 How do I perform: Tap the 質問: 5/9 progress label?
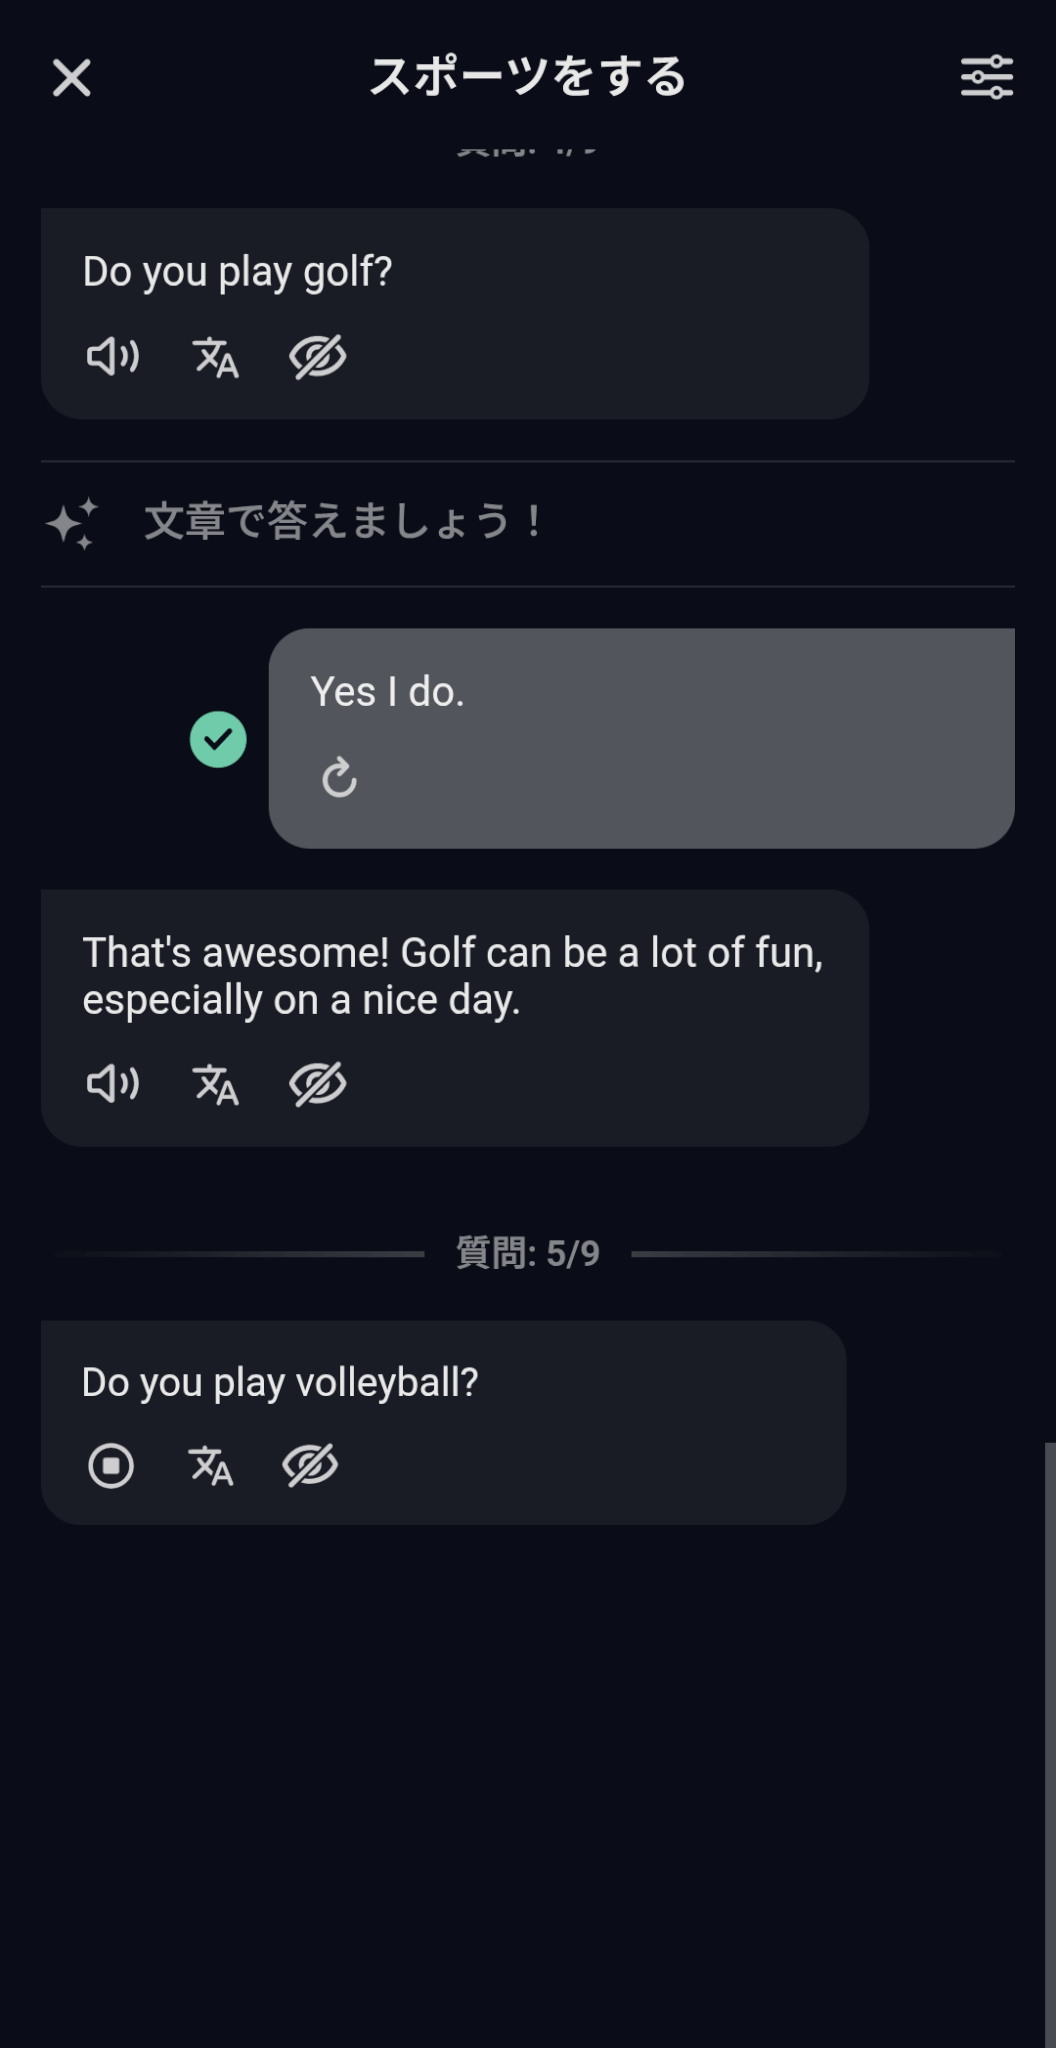(527, 1253)
